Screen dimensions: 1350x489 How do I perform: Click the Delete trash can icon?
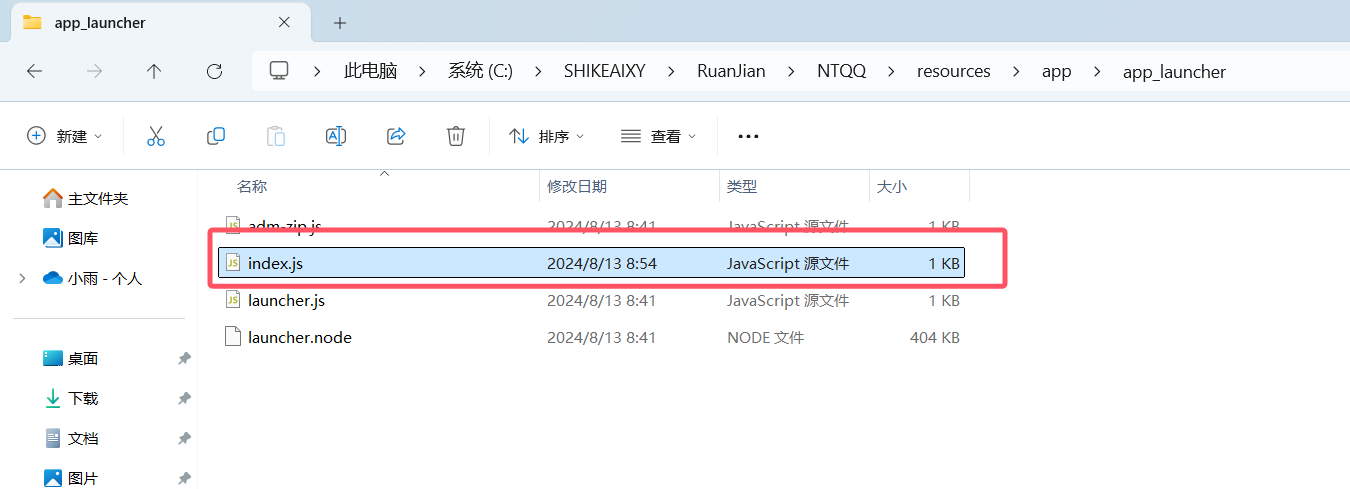456,136
